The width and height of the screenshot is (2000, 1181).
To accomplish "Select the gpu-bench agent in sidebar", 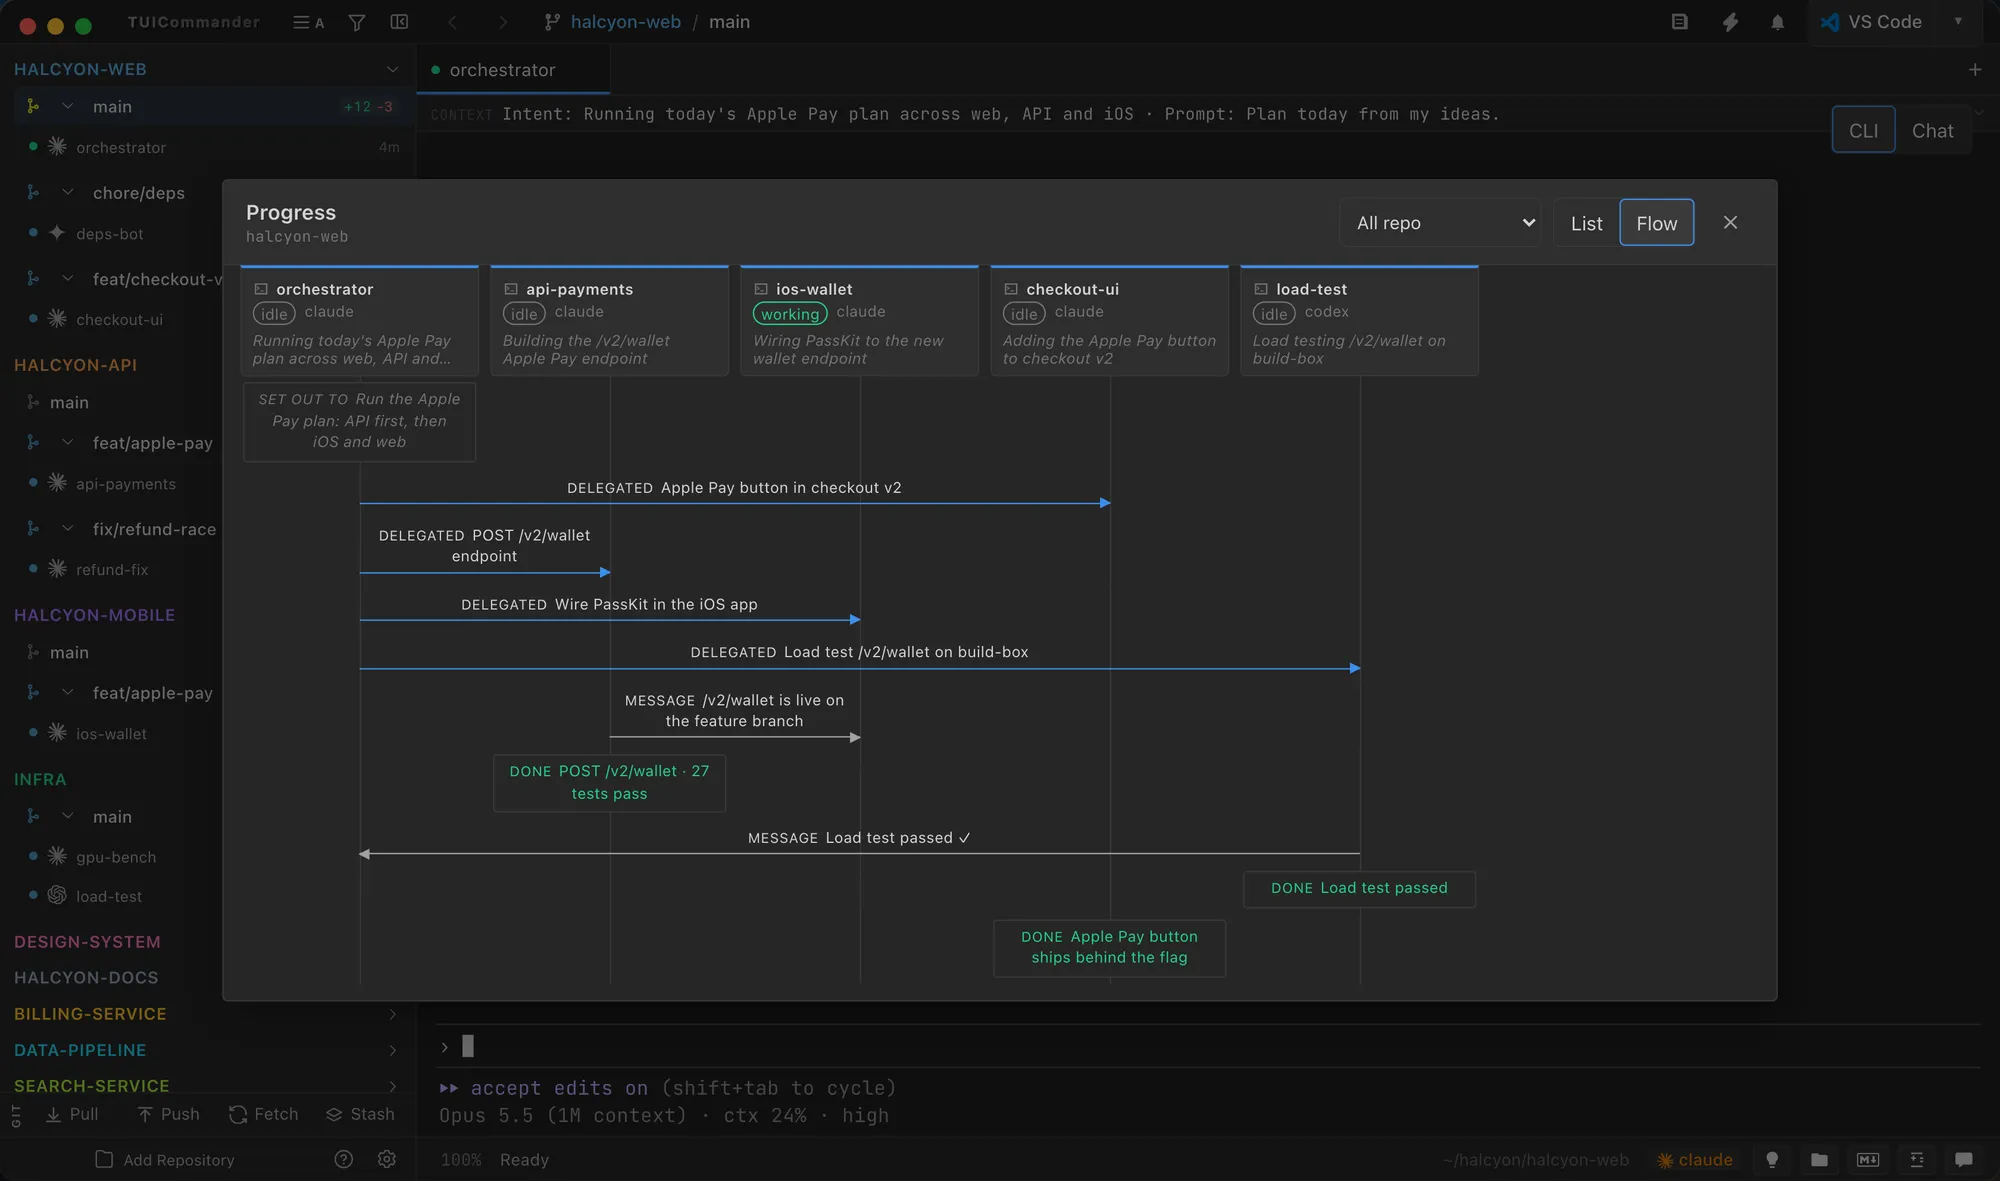I will pyautogui.click(x=116, y=857).
